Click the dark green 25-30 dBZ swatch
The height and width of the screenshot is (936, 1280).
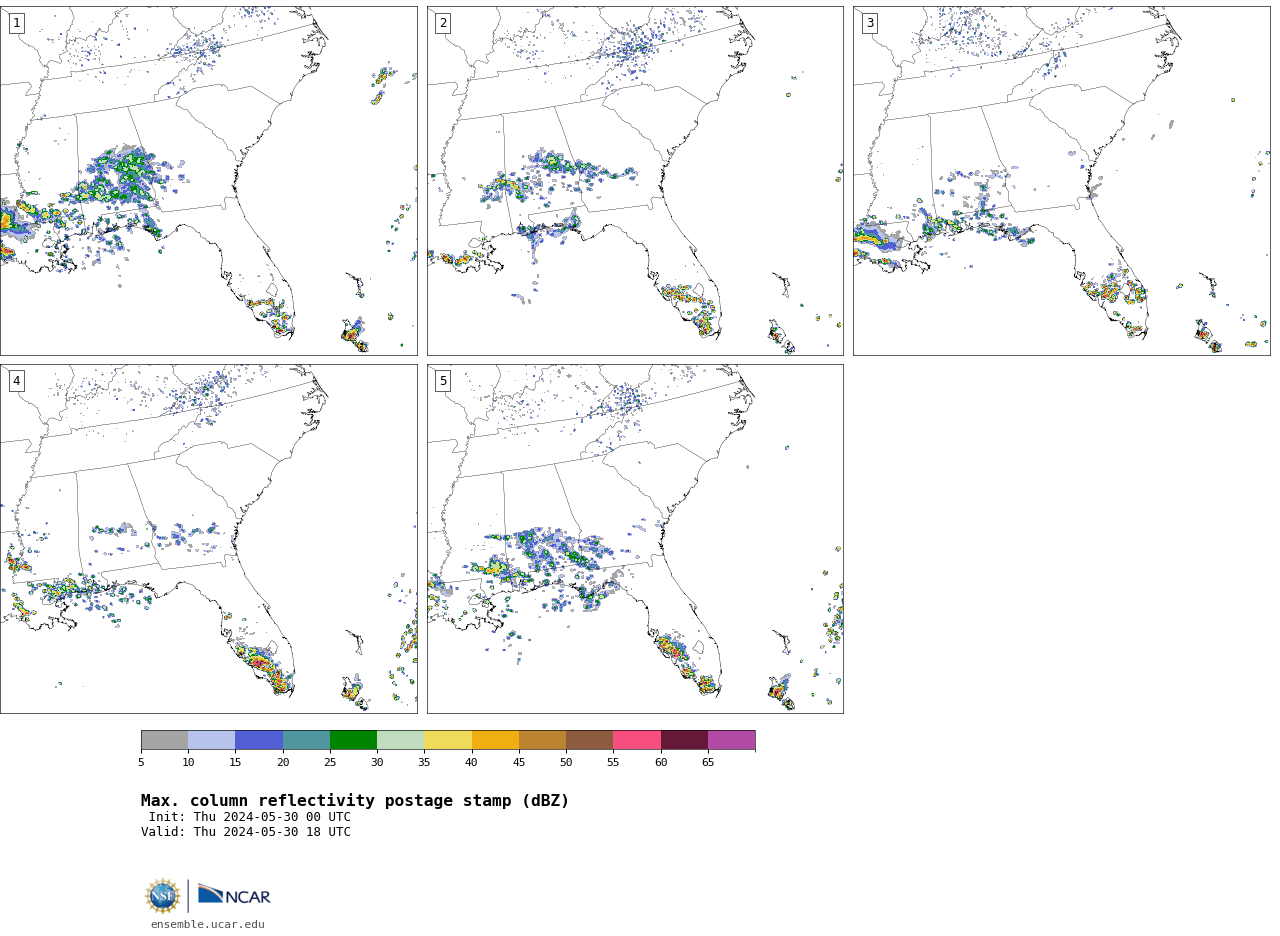coord(353,740)
